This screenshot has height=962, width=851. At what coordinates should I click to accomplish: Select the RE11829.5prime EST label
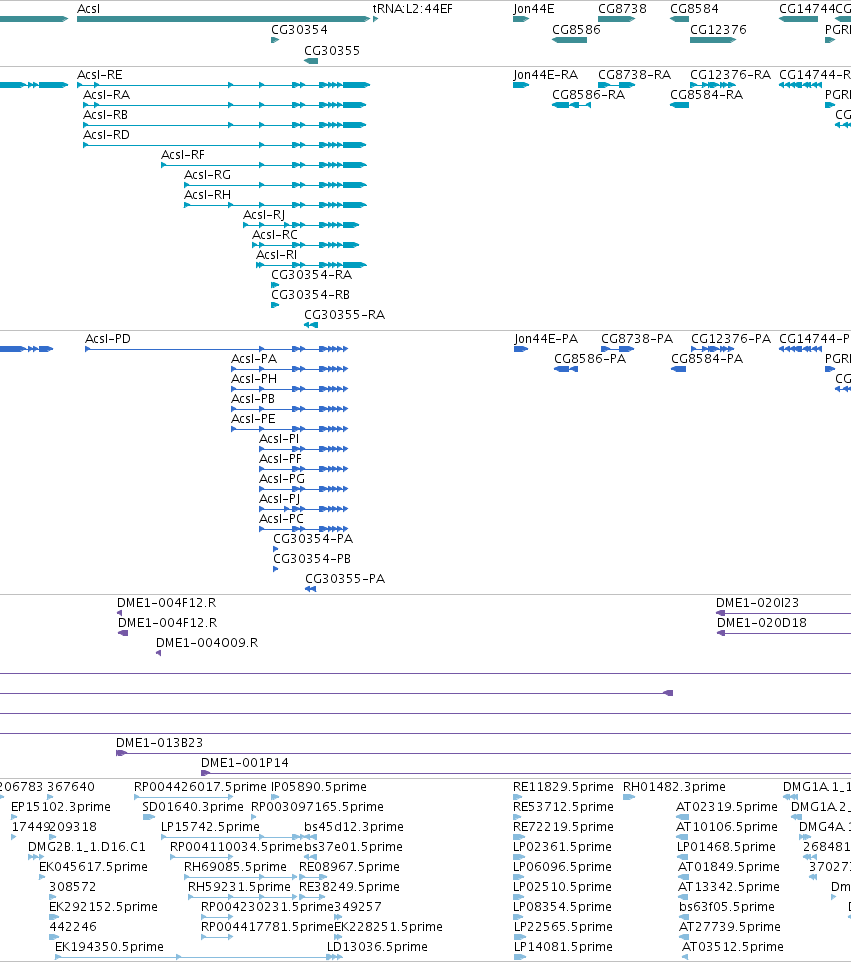tap(563, 787)
